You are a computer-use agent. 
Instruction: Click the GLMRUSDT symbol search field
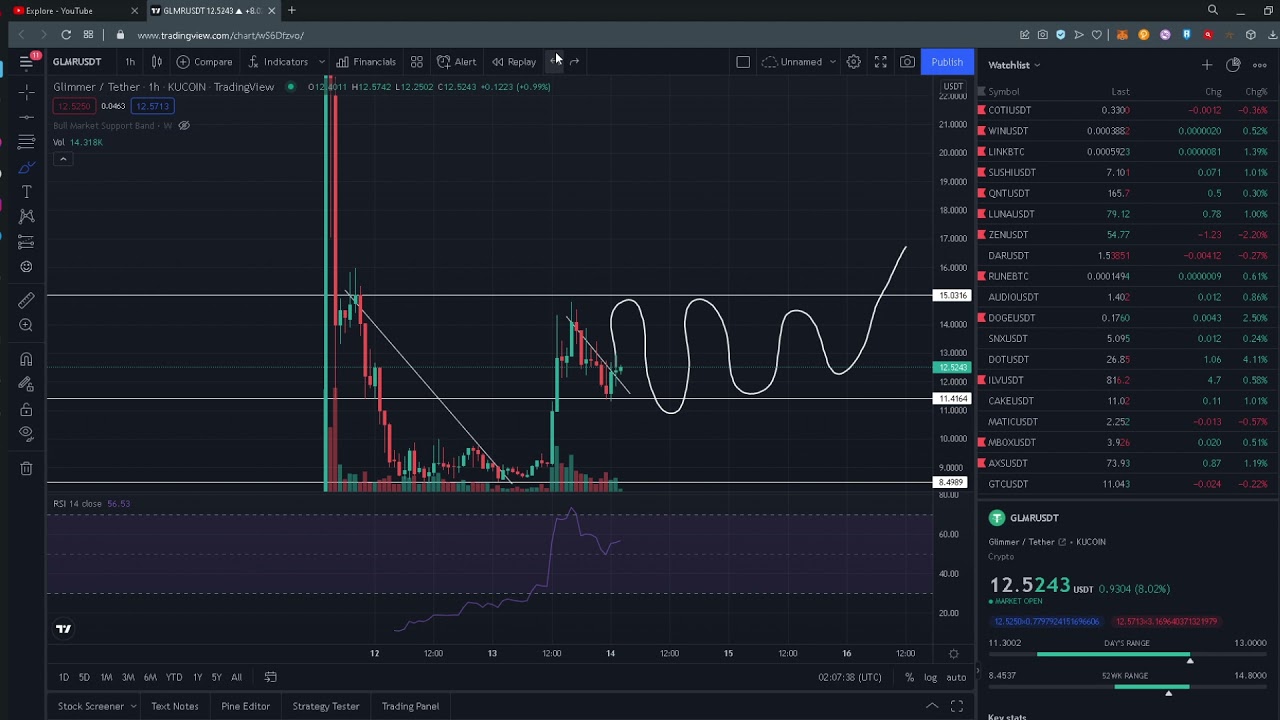77,62
